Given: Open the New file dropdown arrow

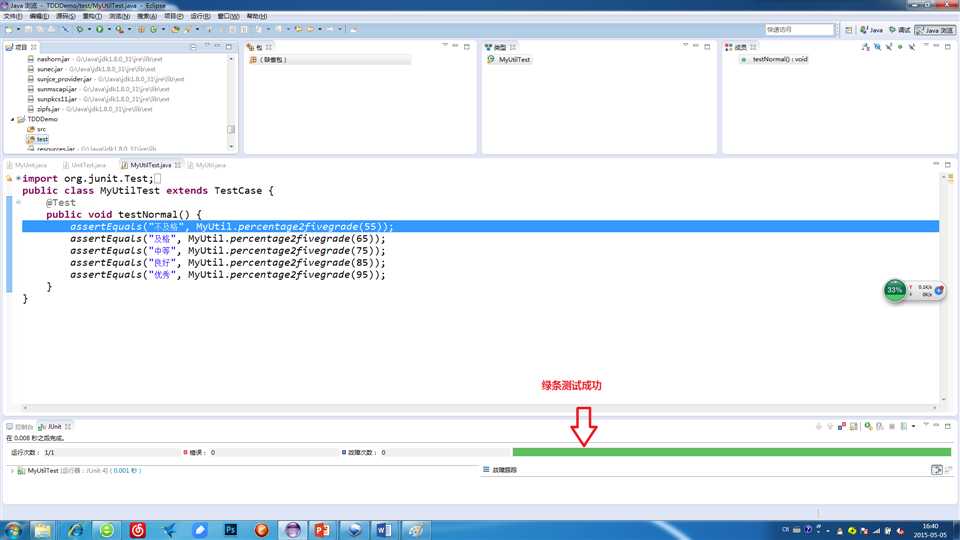Looking at the screenshot, I should tap(18, 29).
